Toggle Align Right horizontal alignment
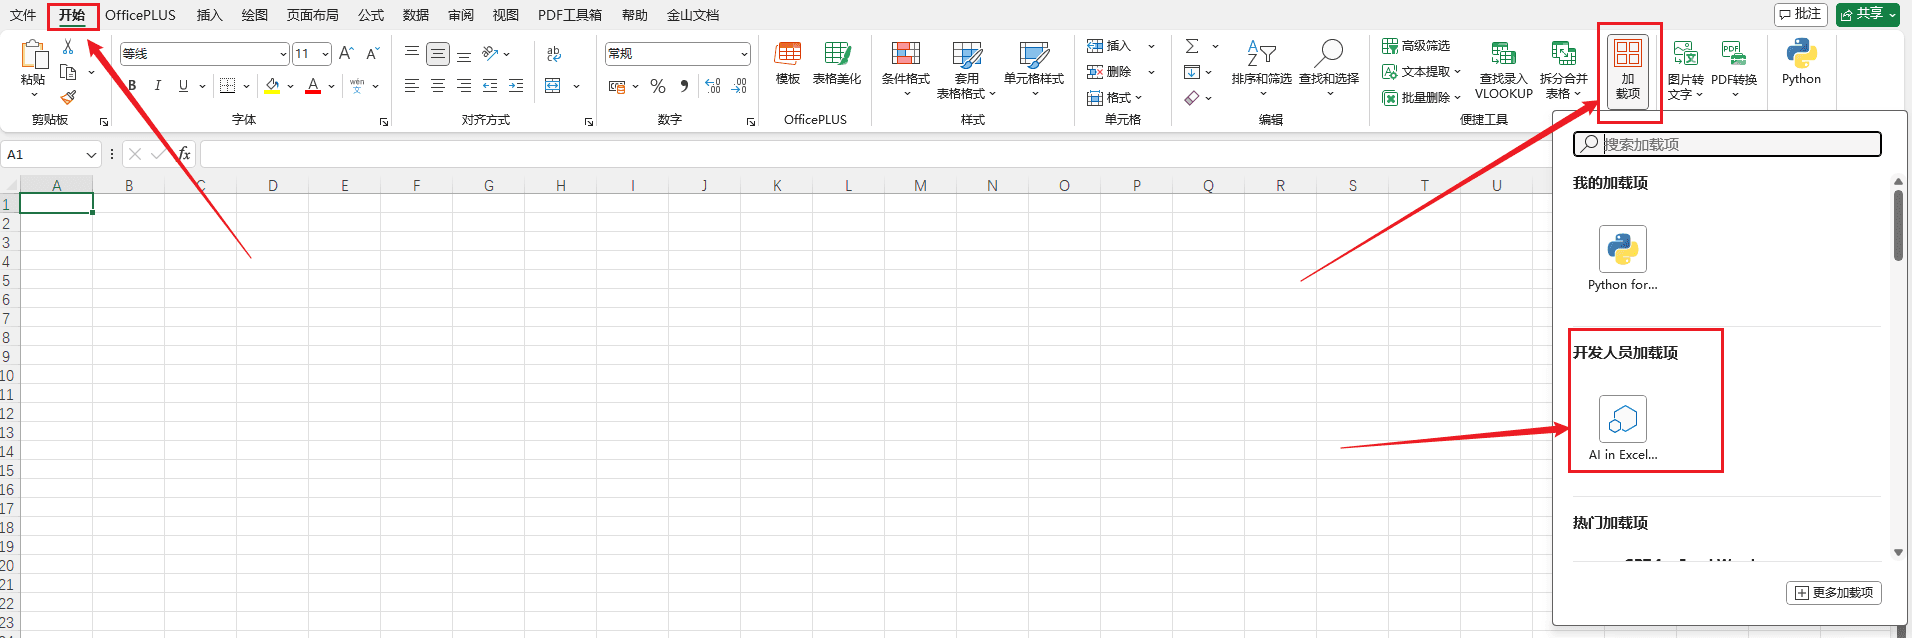1912x638 pixels. point(464,86)
